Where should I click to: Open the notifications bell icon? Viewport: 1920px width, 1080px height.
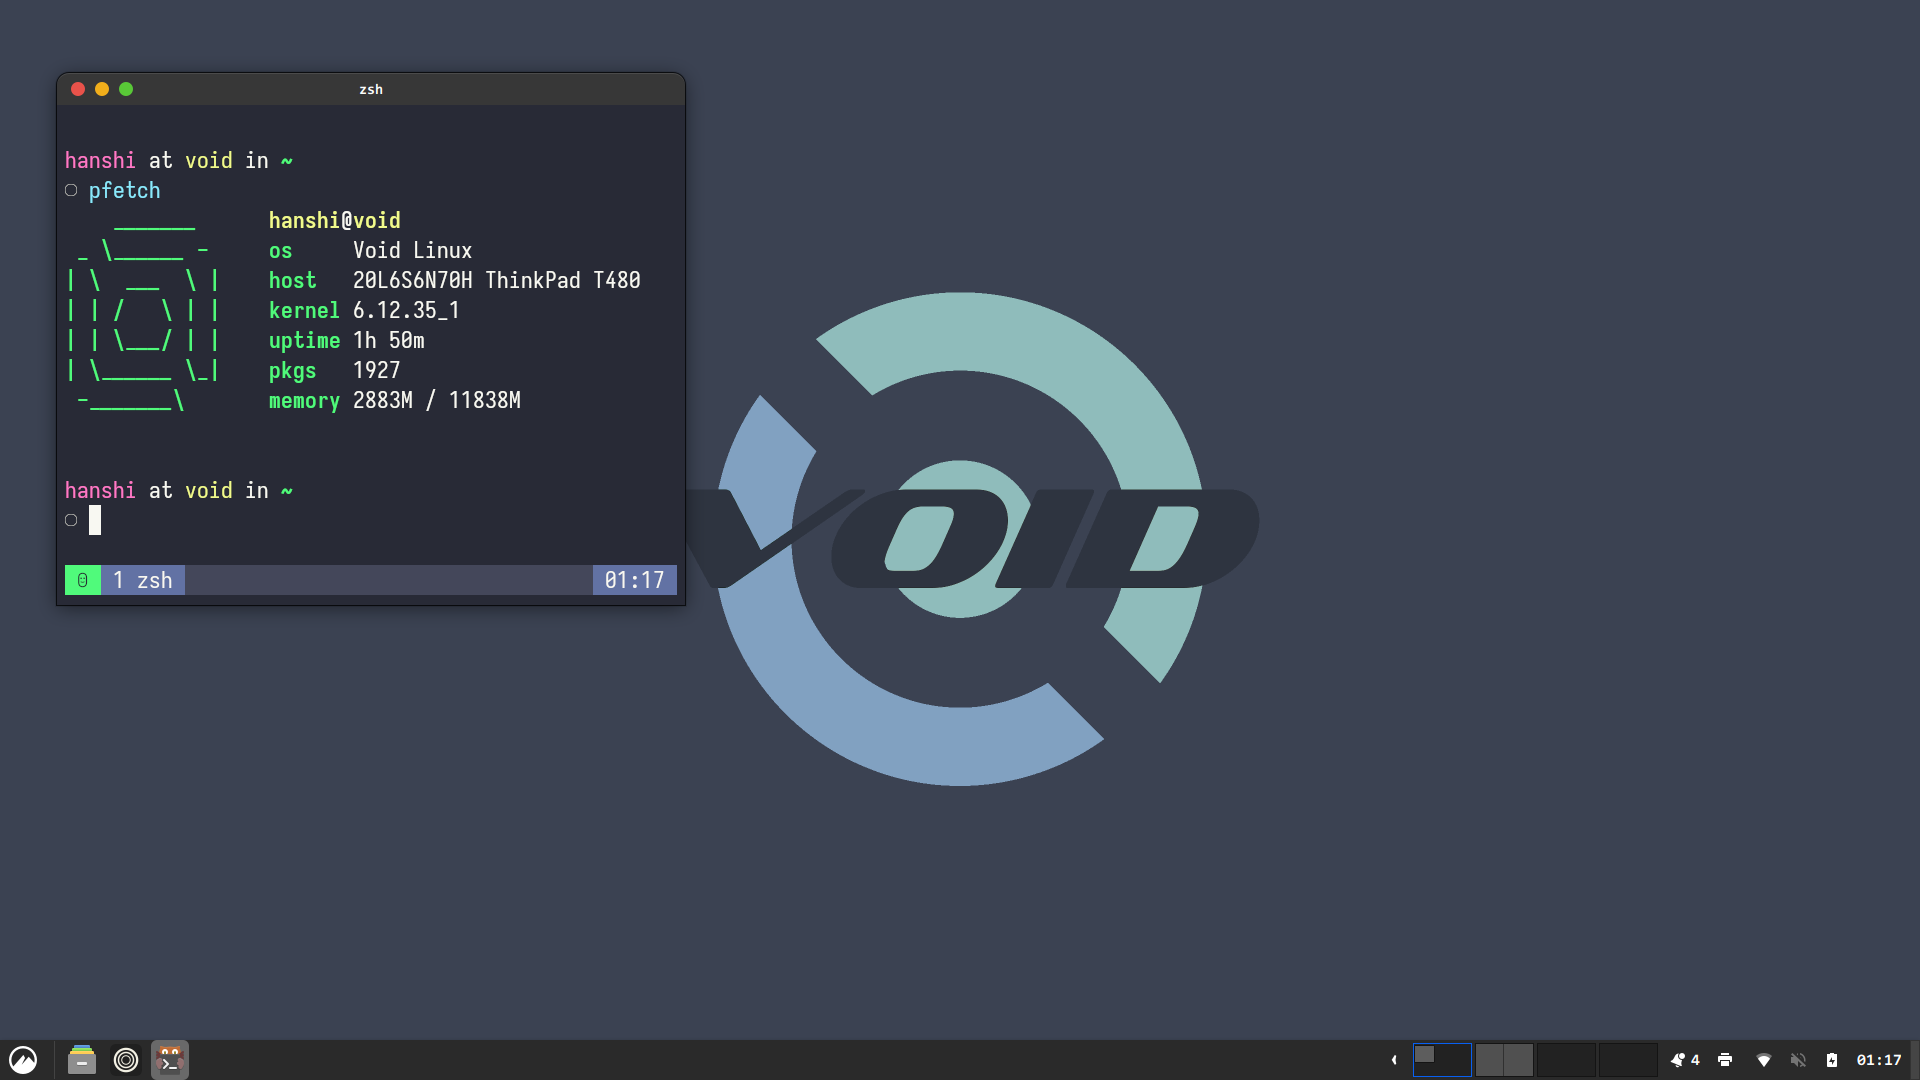1678,1060
